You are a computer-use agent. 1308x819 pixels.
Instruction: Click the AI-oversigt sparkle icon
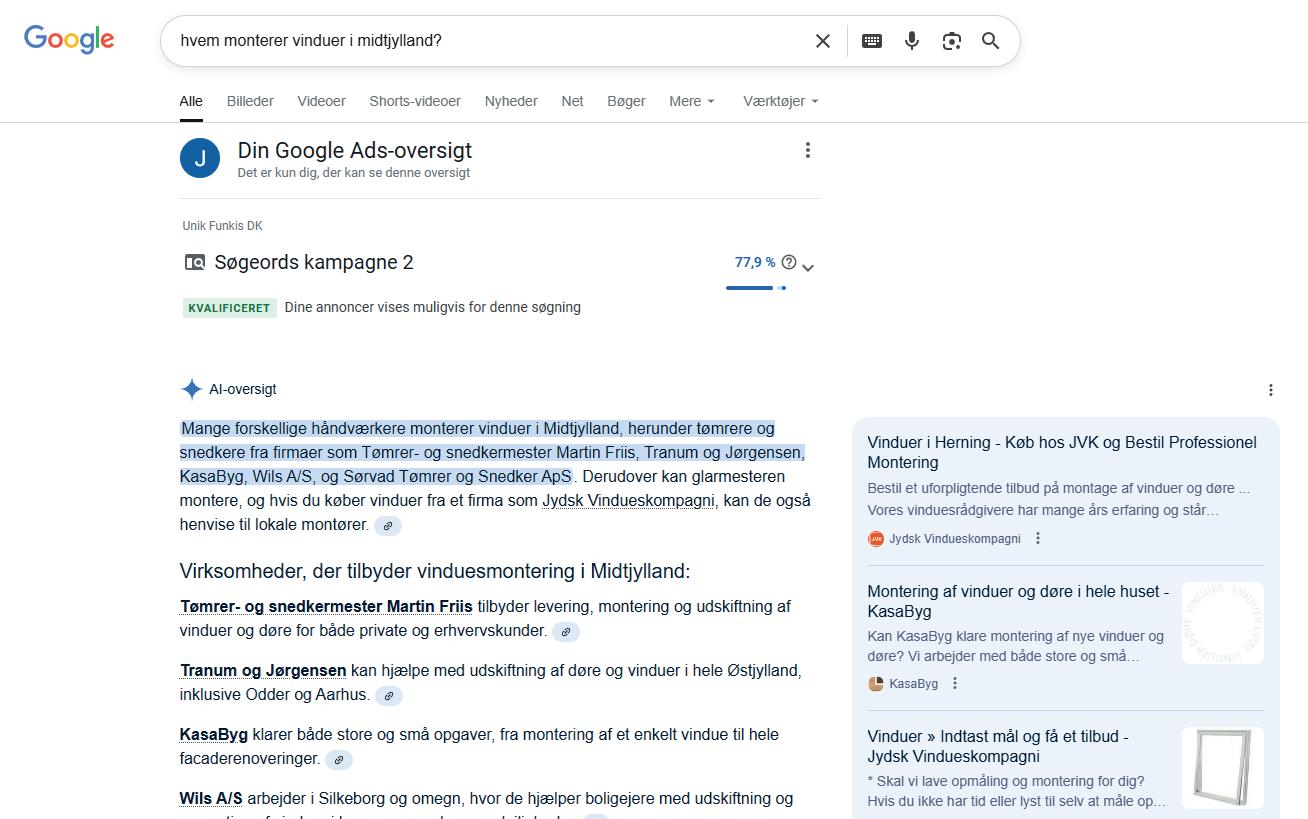(191, 389)
